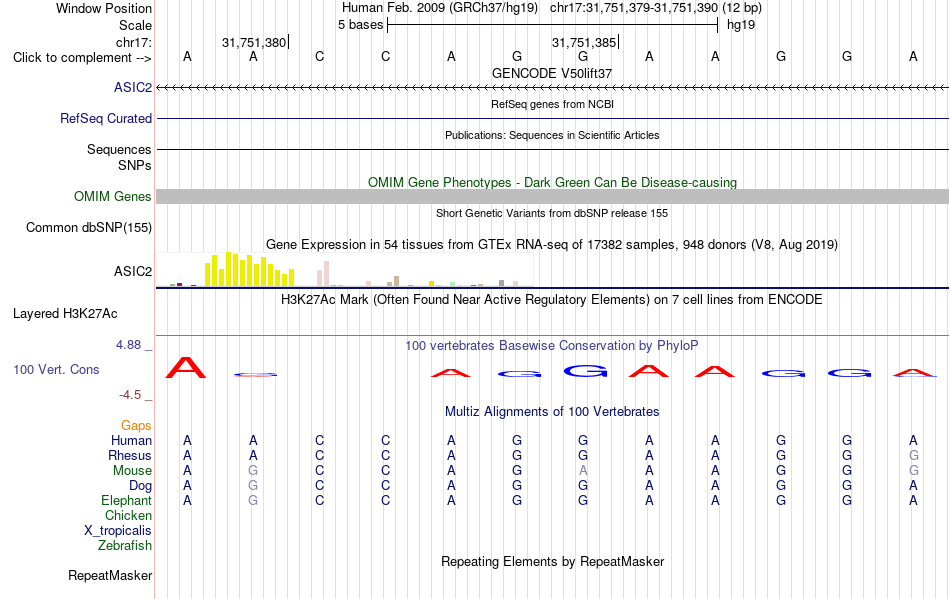Click the tall yellow GTEx expression bars

coord(250,270)
